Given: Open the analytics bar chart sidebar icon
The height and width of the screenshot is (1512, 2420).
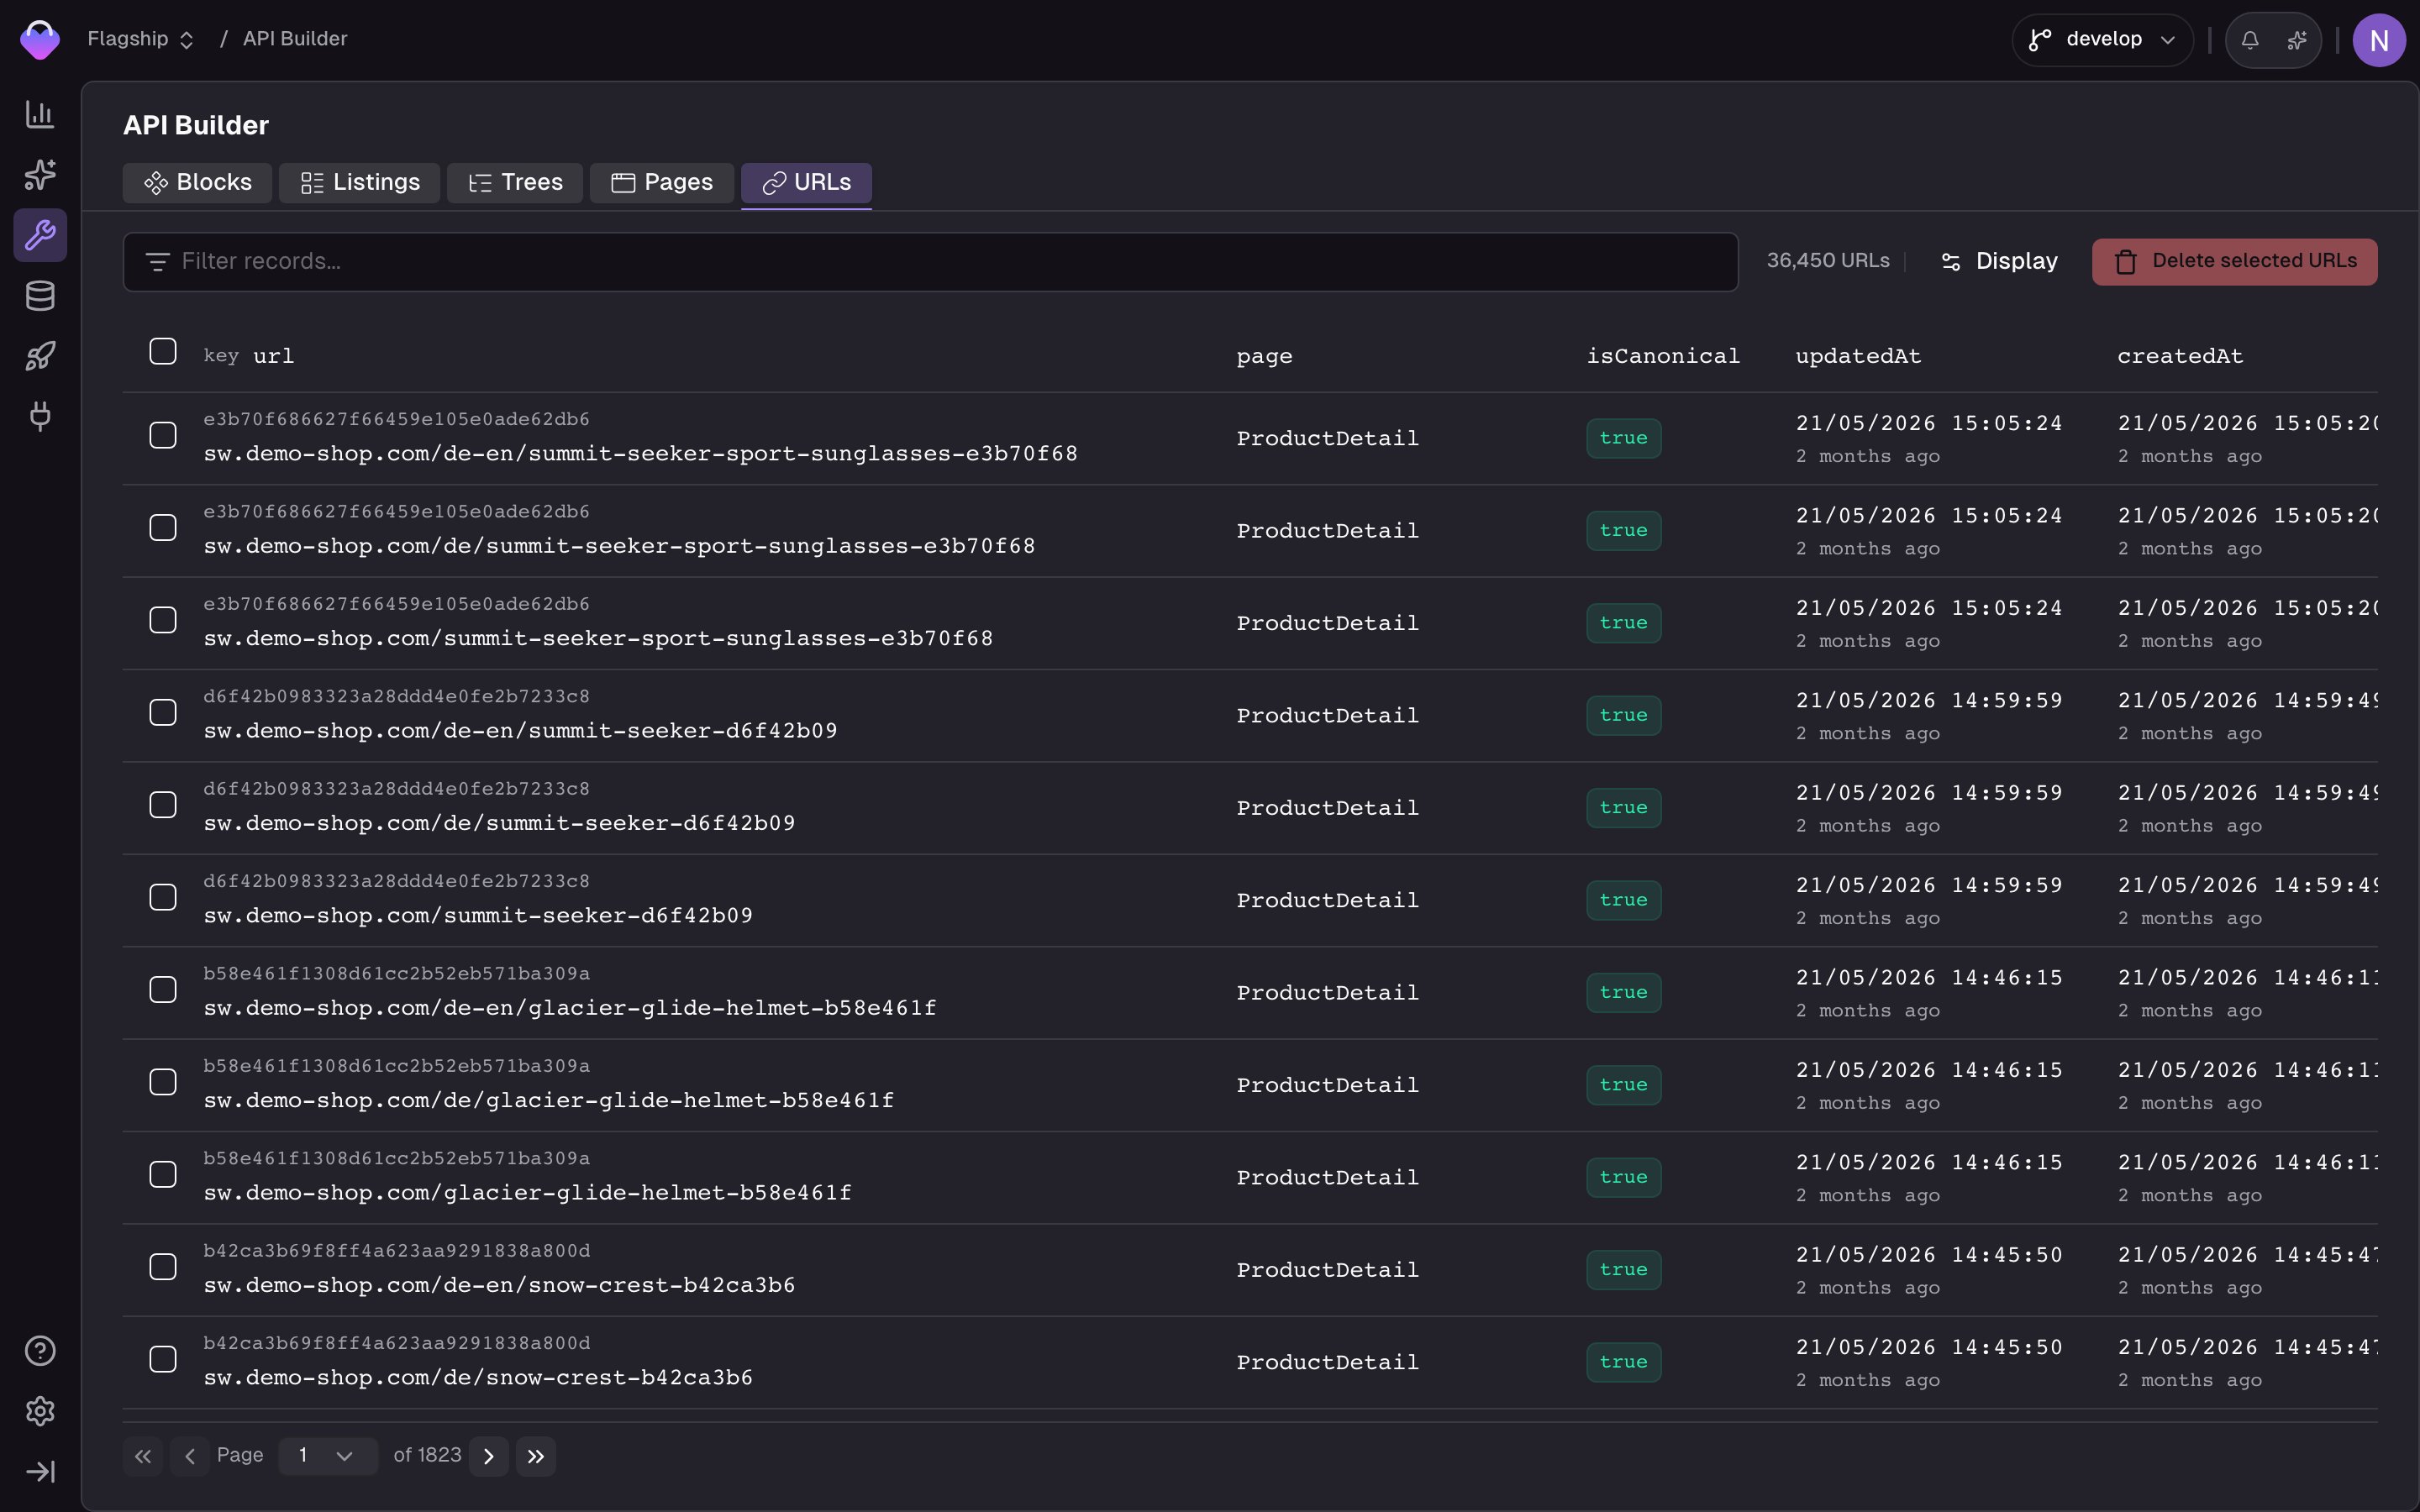Looking at the screenshot, I should 40,114.
